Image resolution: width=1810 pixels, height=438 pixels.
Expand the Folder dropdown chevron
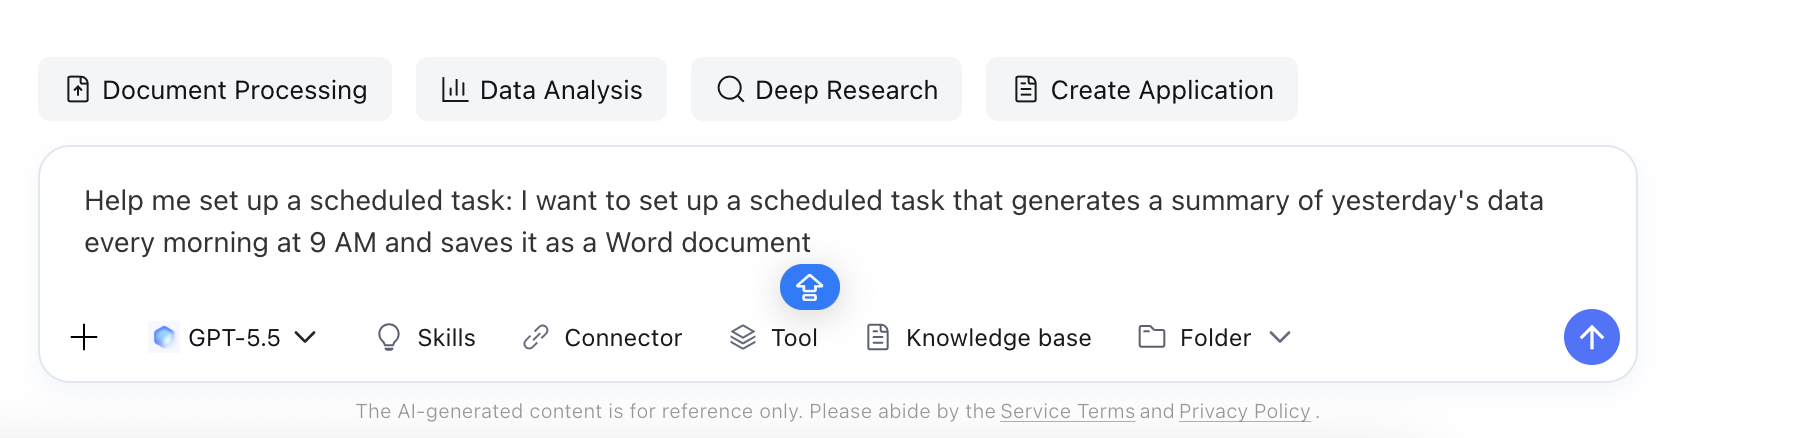(x=1280, y=338)
